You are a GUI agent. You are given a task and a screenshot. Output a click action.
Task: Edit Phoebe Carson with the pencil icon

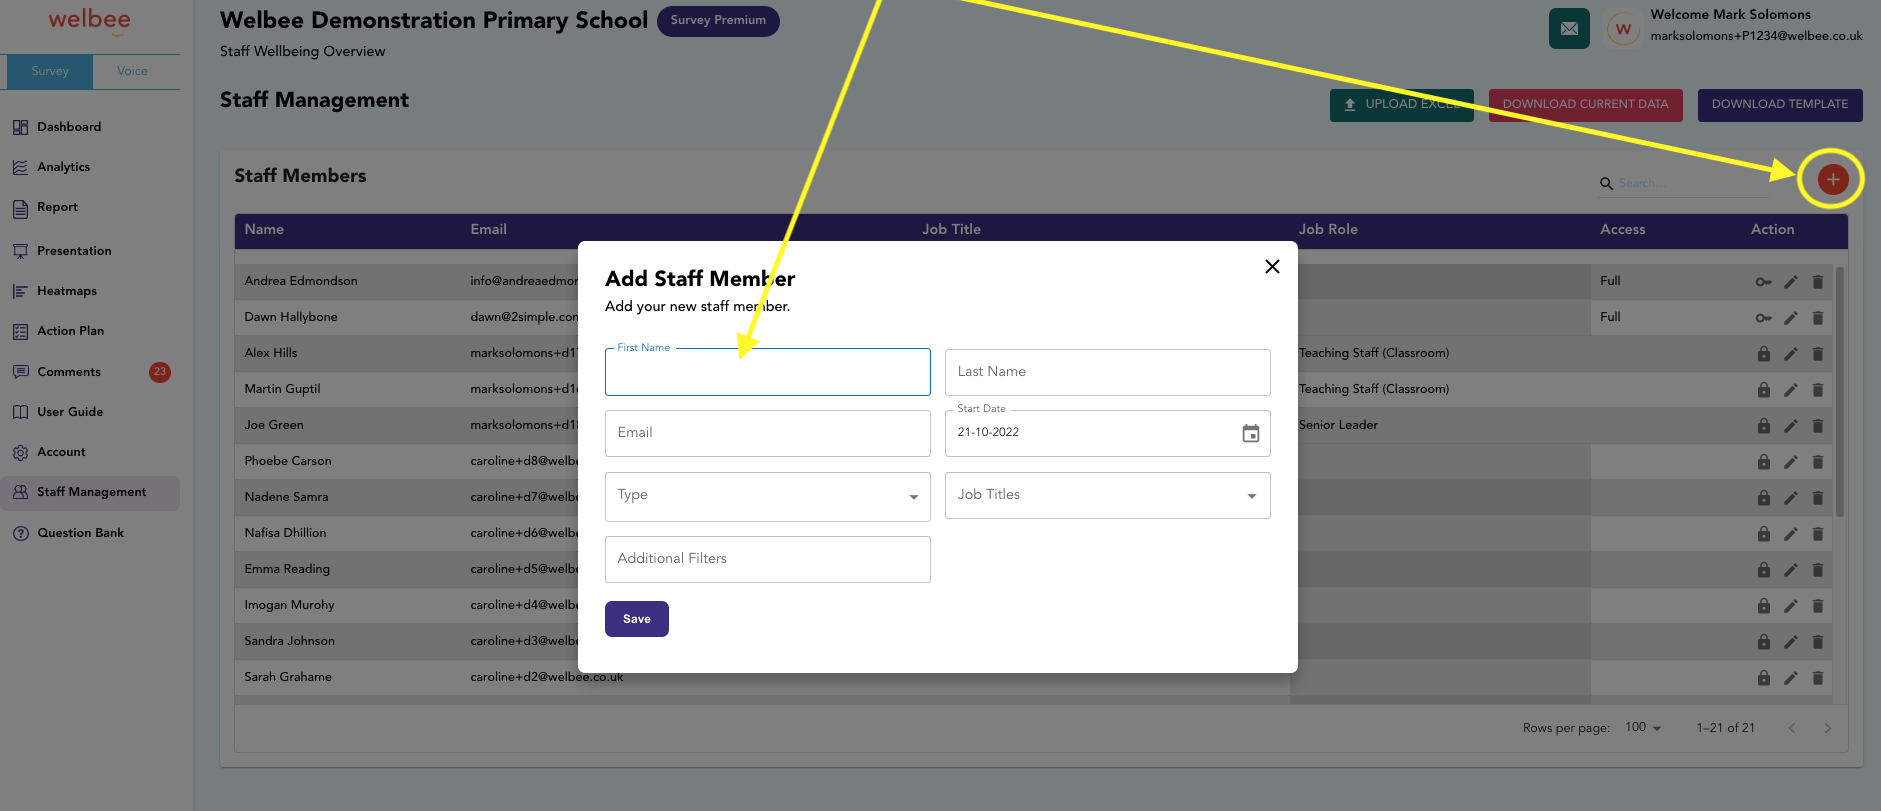tap(1791, 462)
